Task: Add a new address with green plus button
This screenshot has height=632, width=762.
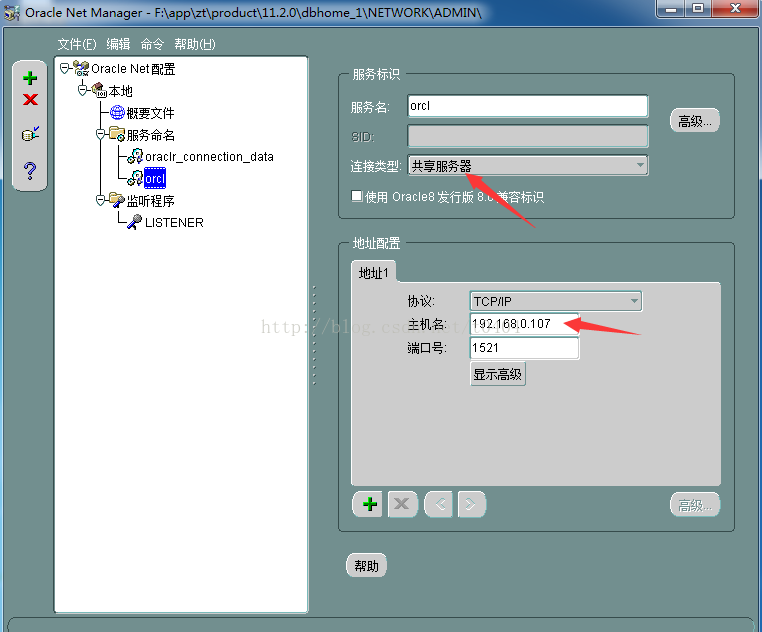Action: tap(369, 504)
